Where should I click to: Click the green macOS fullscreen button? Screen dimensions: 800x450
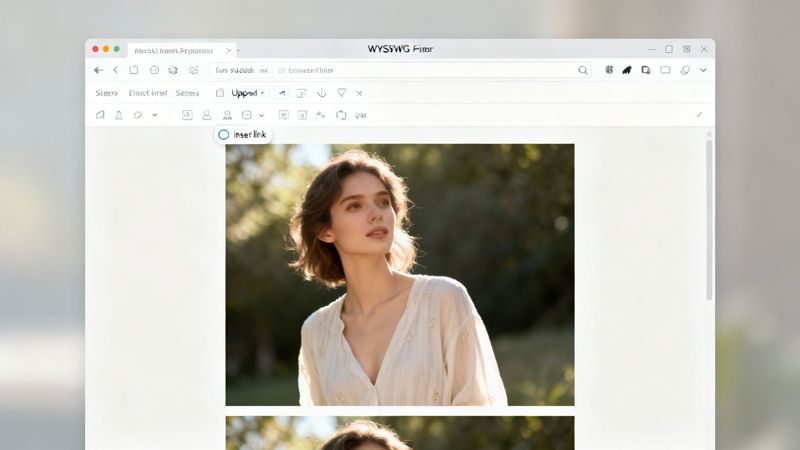(x=117, y=49)
